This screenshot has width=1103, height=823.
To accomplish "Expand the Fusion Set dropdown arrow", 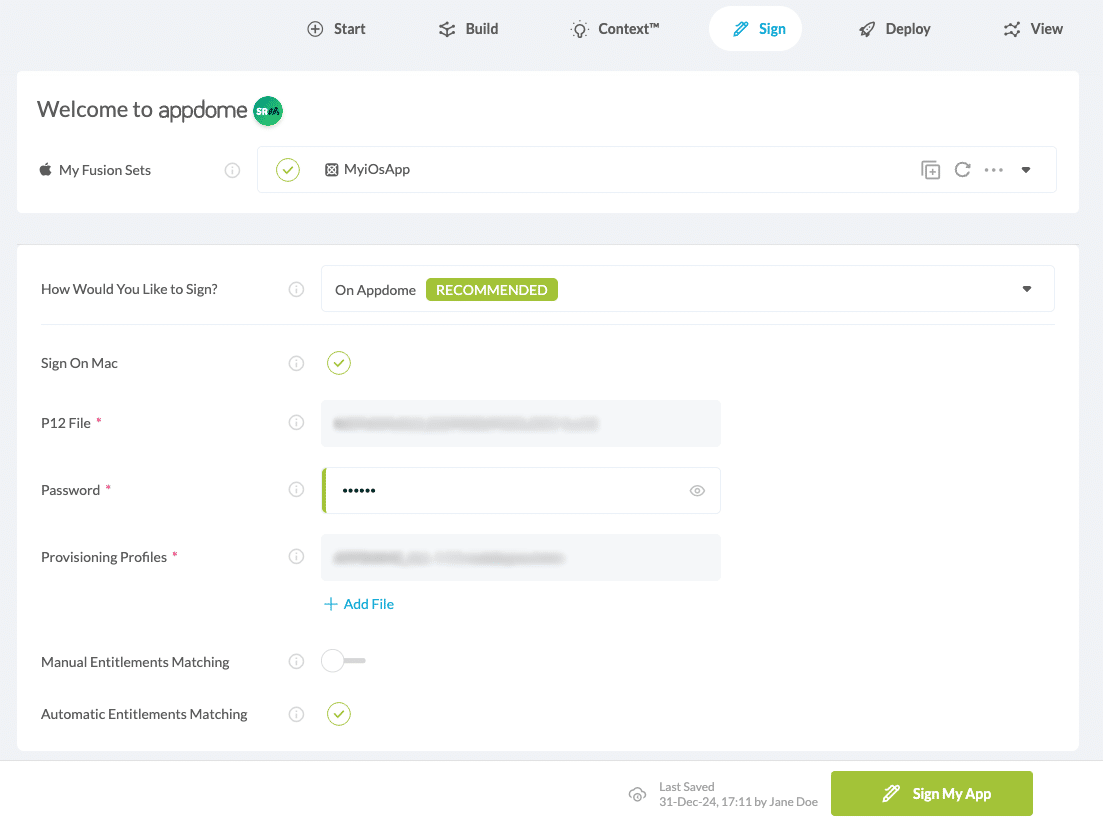I will click(x=1026, y=170).
